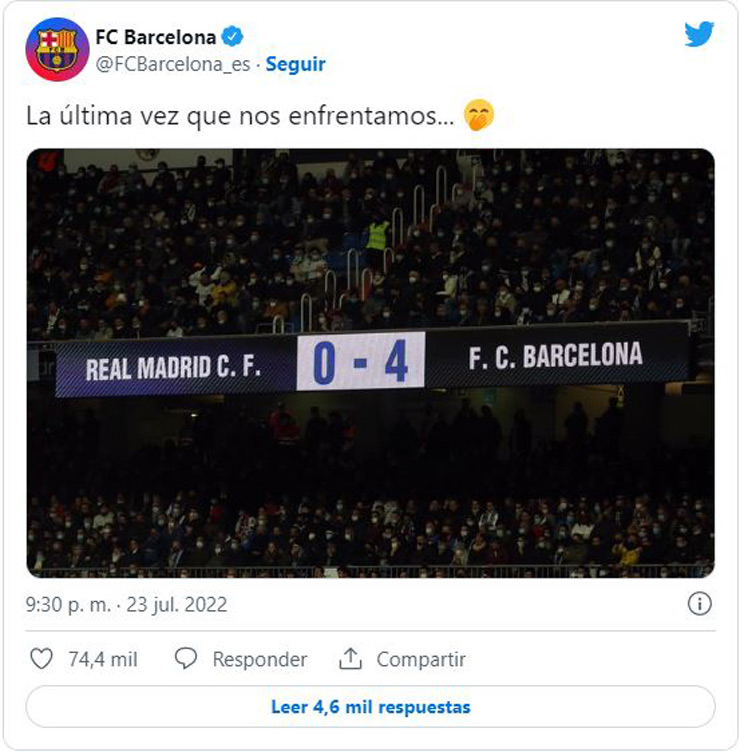Click the share arrow icon
The image size is (740, 752).
[350, 659]
